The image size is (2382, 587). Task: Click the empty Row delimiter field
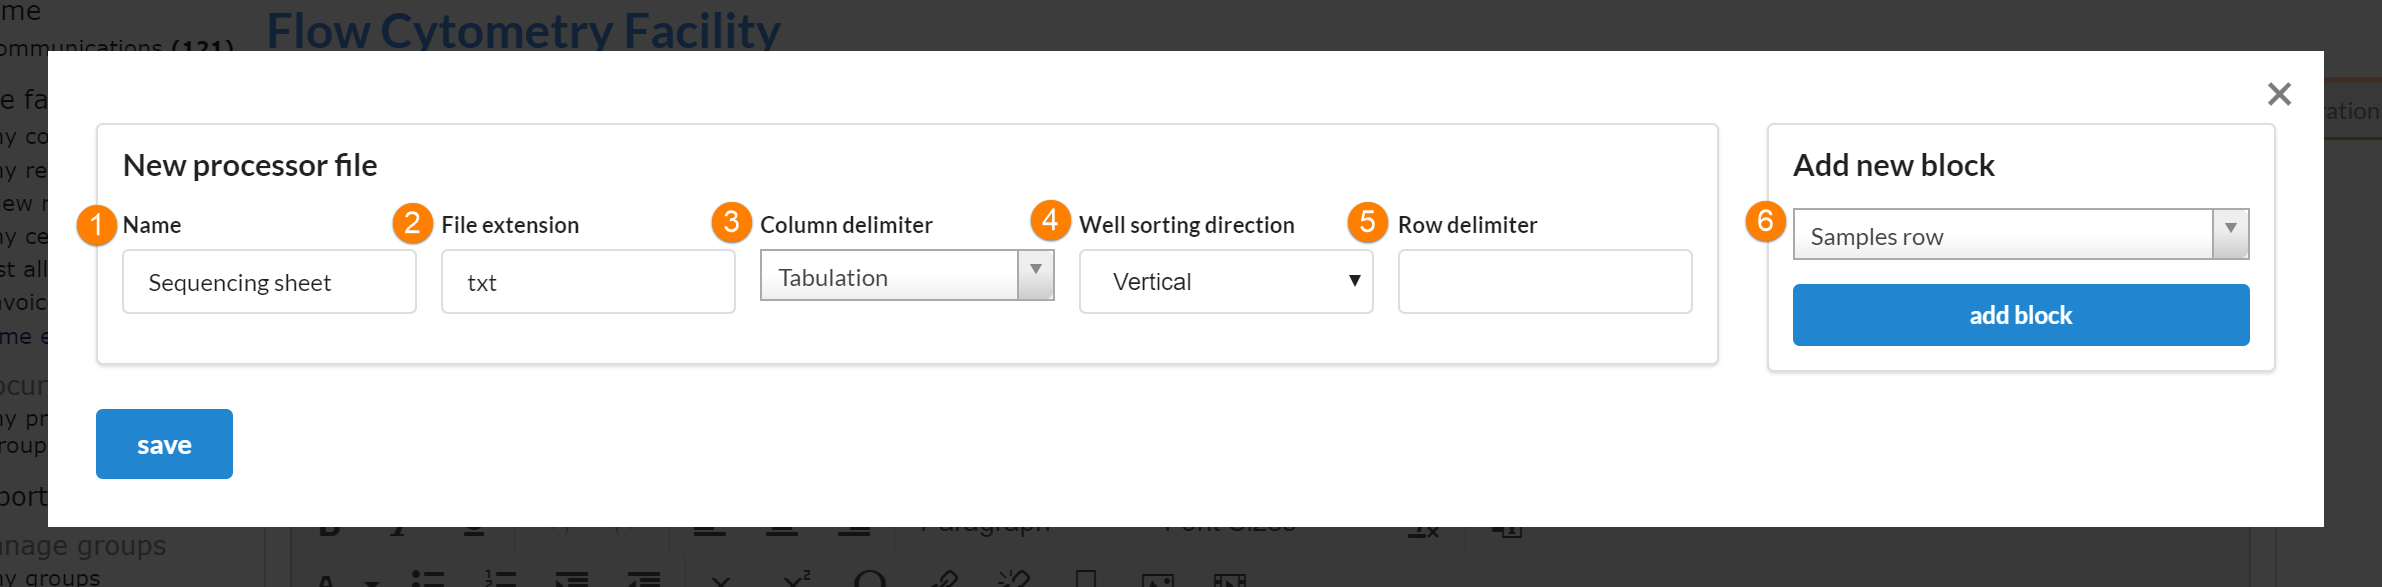point(1544,282)
